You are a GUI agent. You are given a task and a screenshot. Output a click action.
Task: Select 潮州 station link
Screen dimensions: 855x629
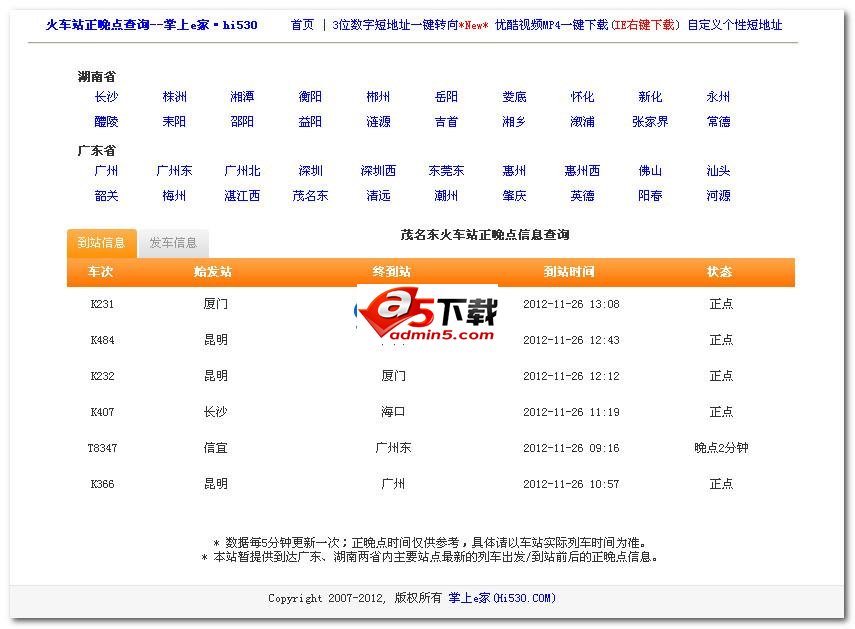[x=446, y=196]
